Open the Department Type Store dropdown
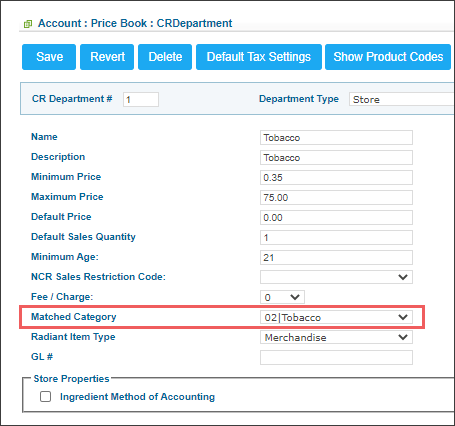Viewport: 455px width, 426px height. tap(402, 99)
